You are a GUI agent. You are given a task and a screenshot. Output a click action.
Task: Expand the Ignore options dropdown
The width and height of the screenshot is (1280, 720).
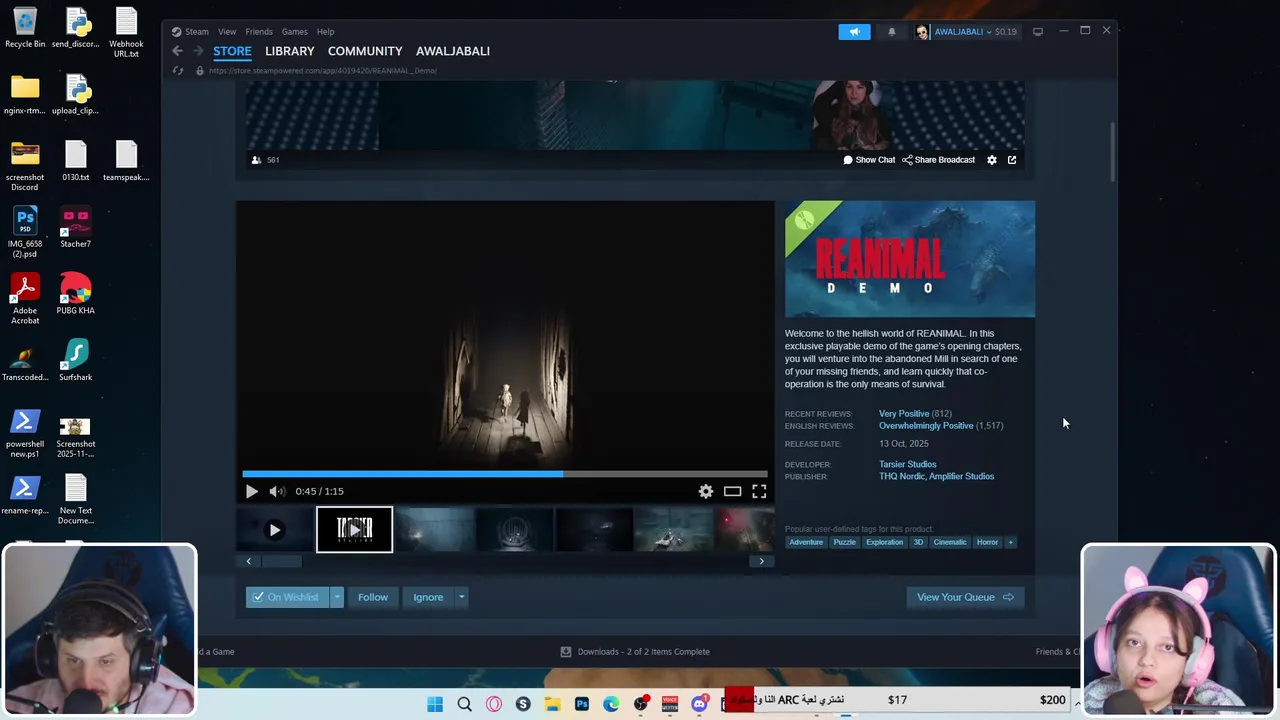tap(461, 597)
